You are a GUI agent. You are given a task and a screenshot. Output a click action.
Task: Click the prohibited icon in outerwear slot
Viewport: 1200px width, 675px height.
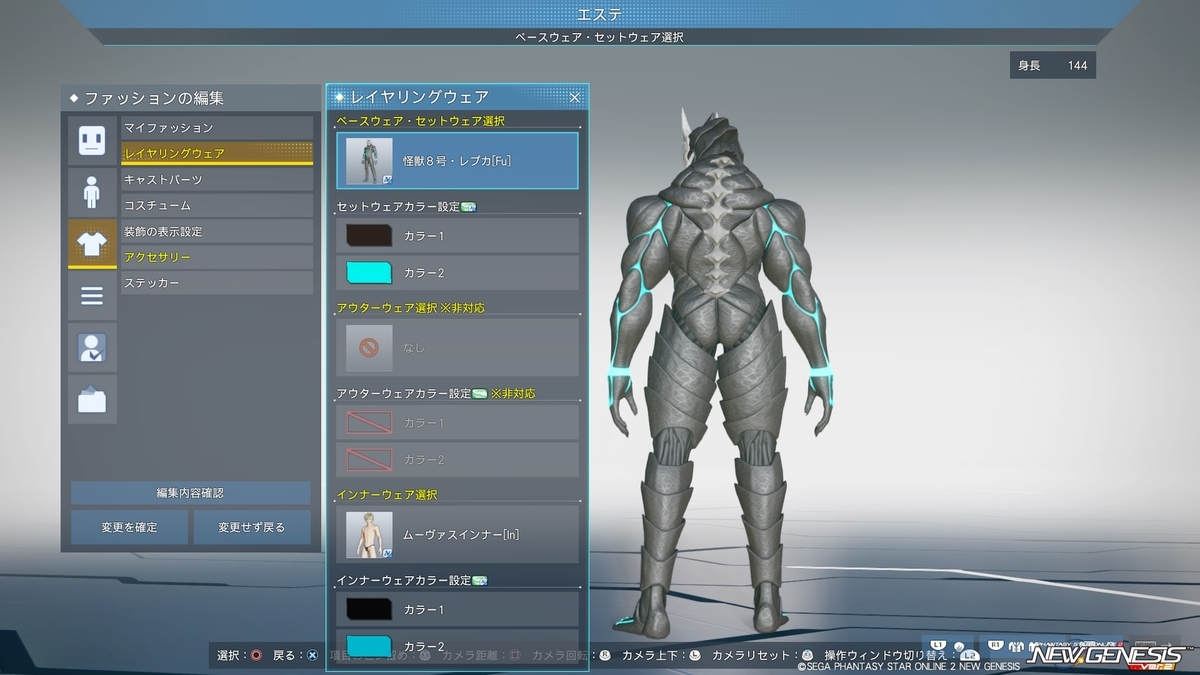tap(369, 348)
